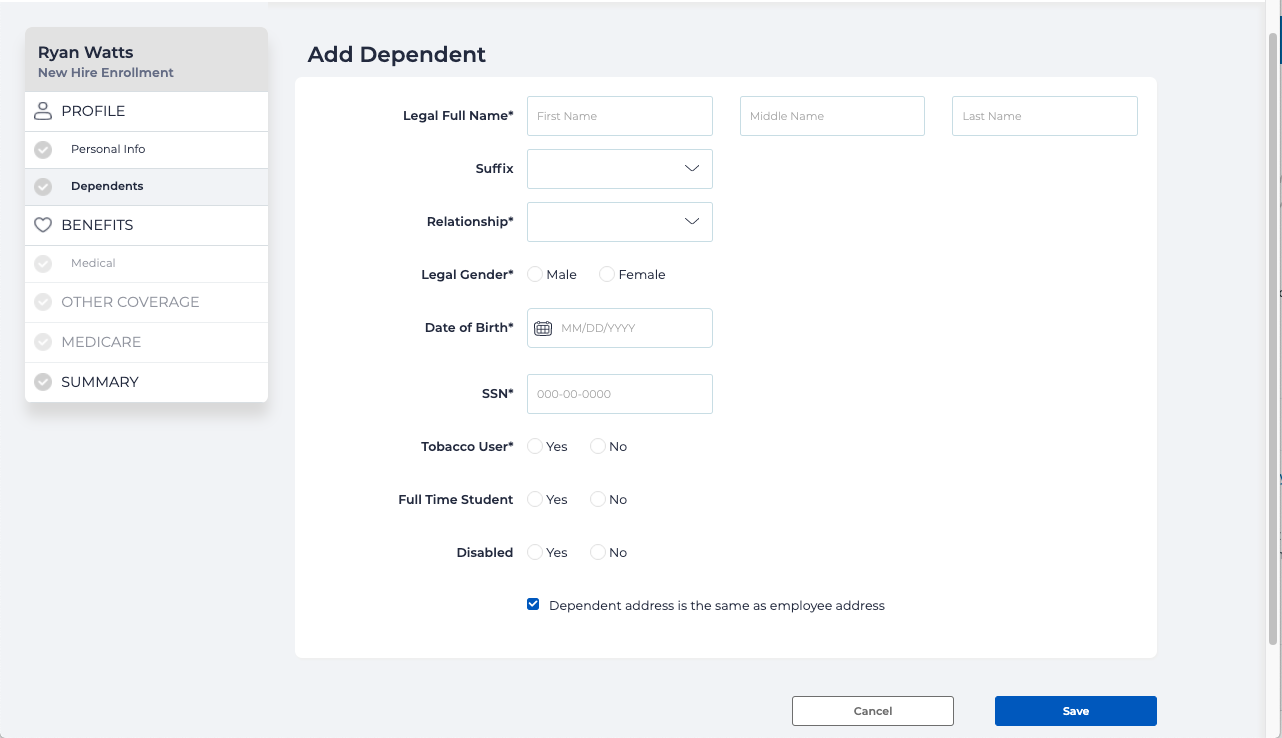Open the Suffix dropdown
Image resolution: width=1282 pixels, height=738 pixels.
619,168
